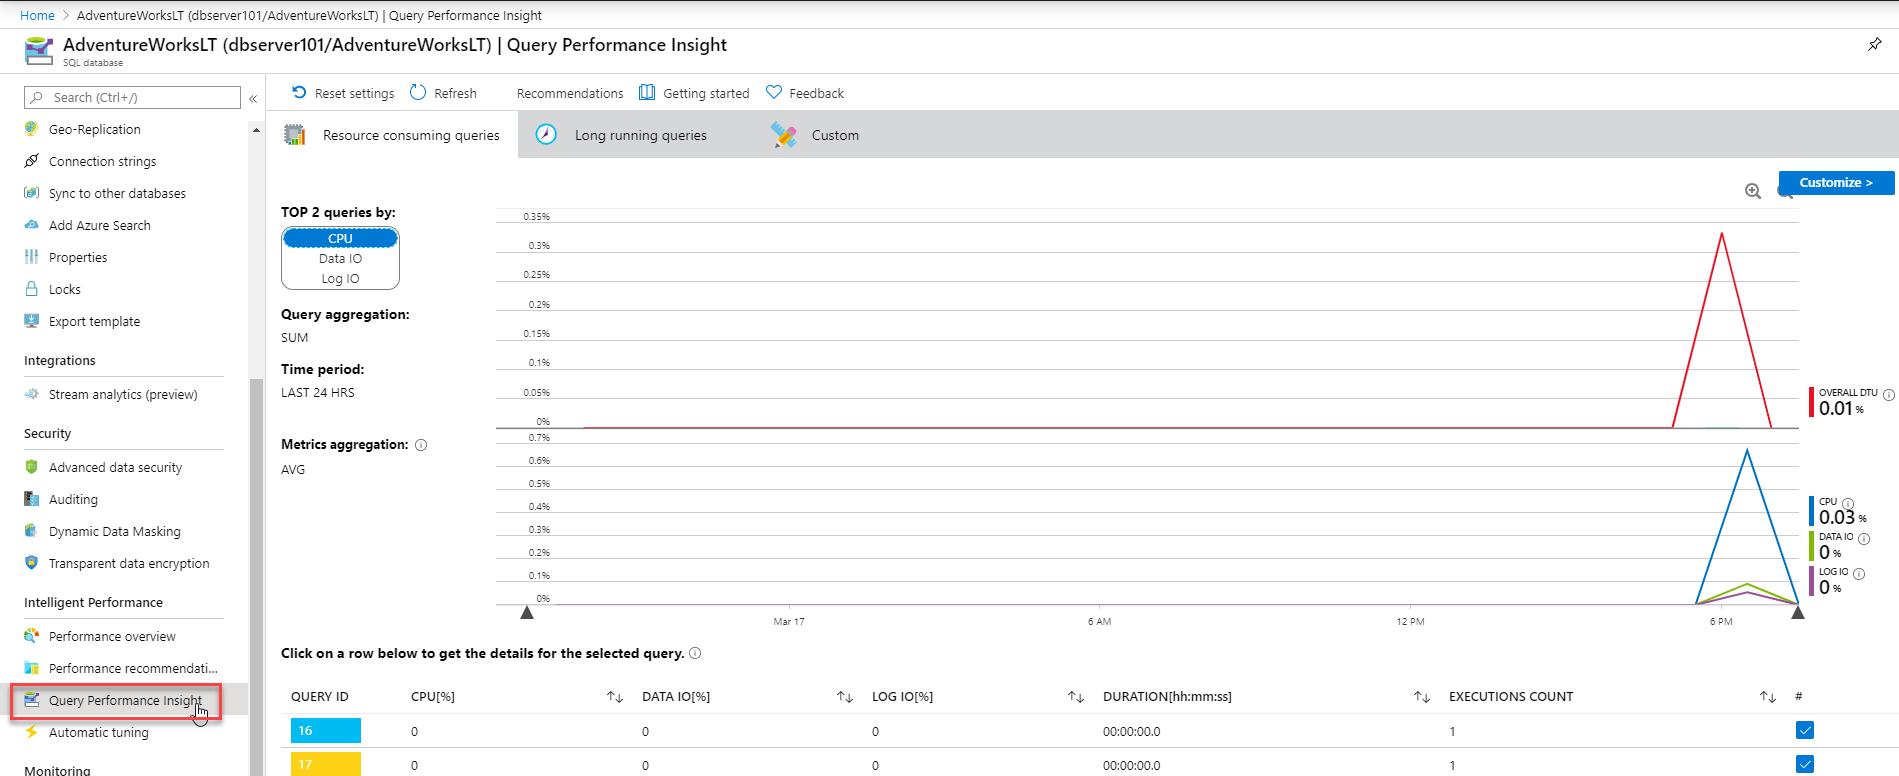The height and width of the screenshot is (776, 1899).
Task: Click the LAST 24 HRS time period value
Action: [x=318, y=393]
